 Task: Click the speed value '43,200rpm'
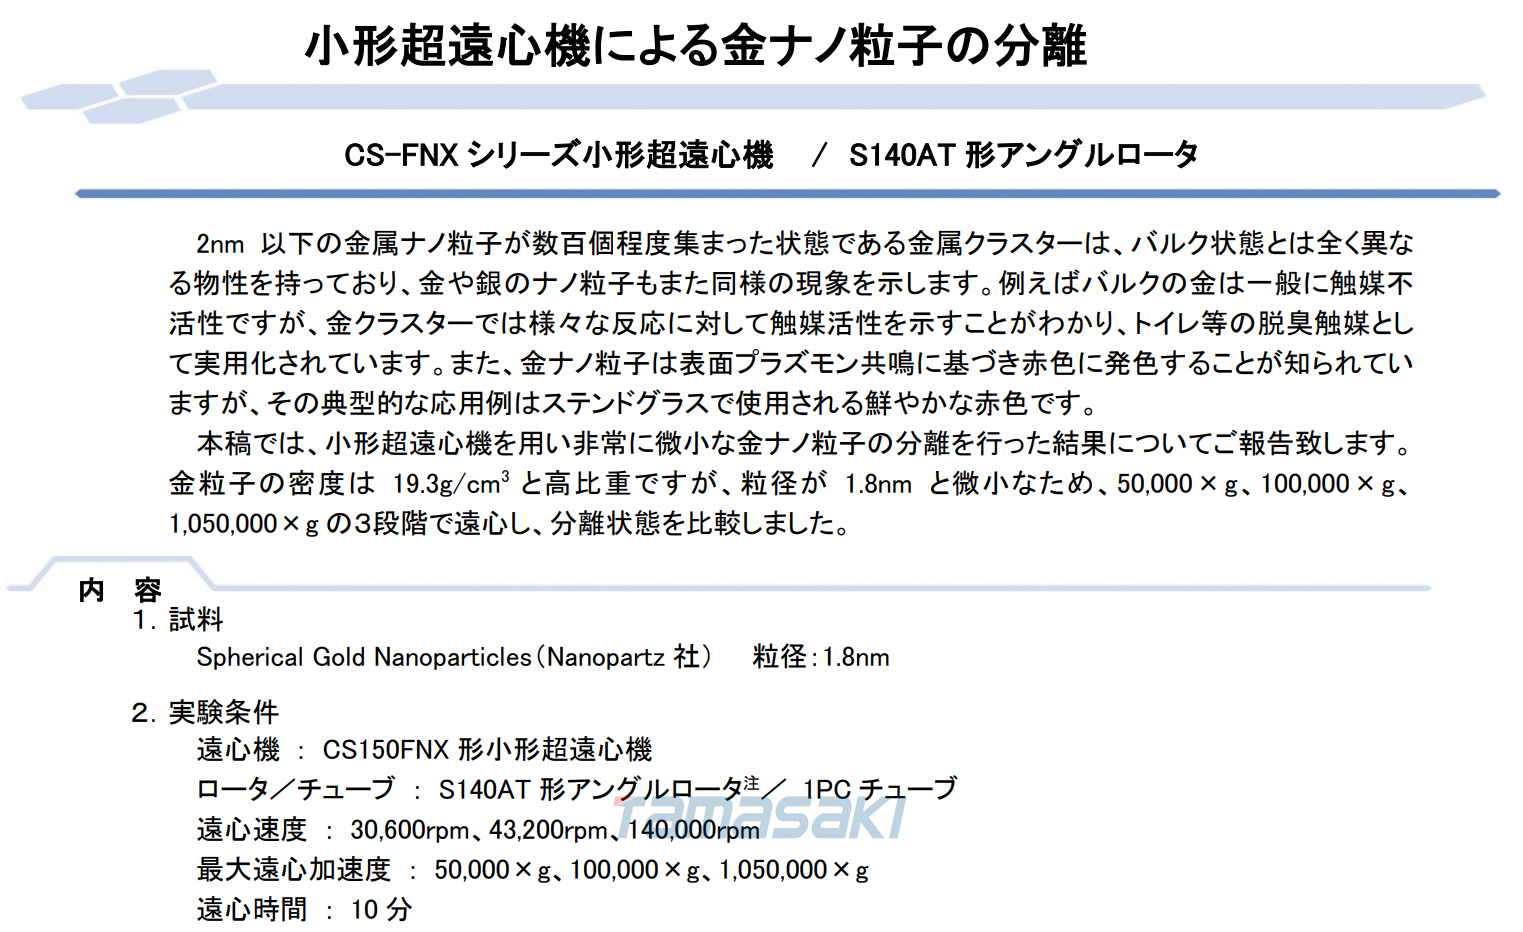click(548, 830)
